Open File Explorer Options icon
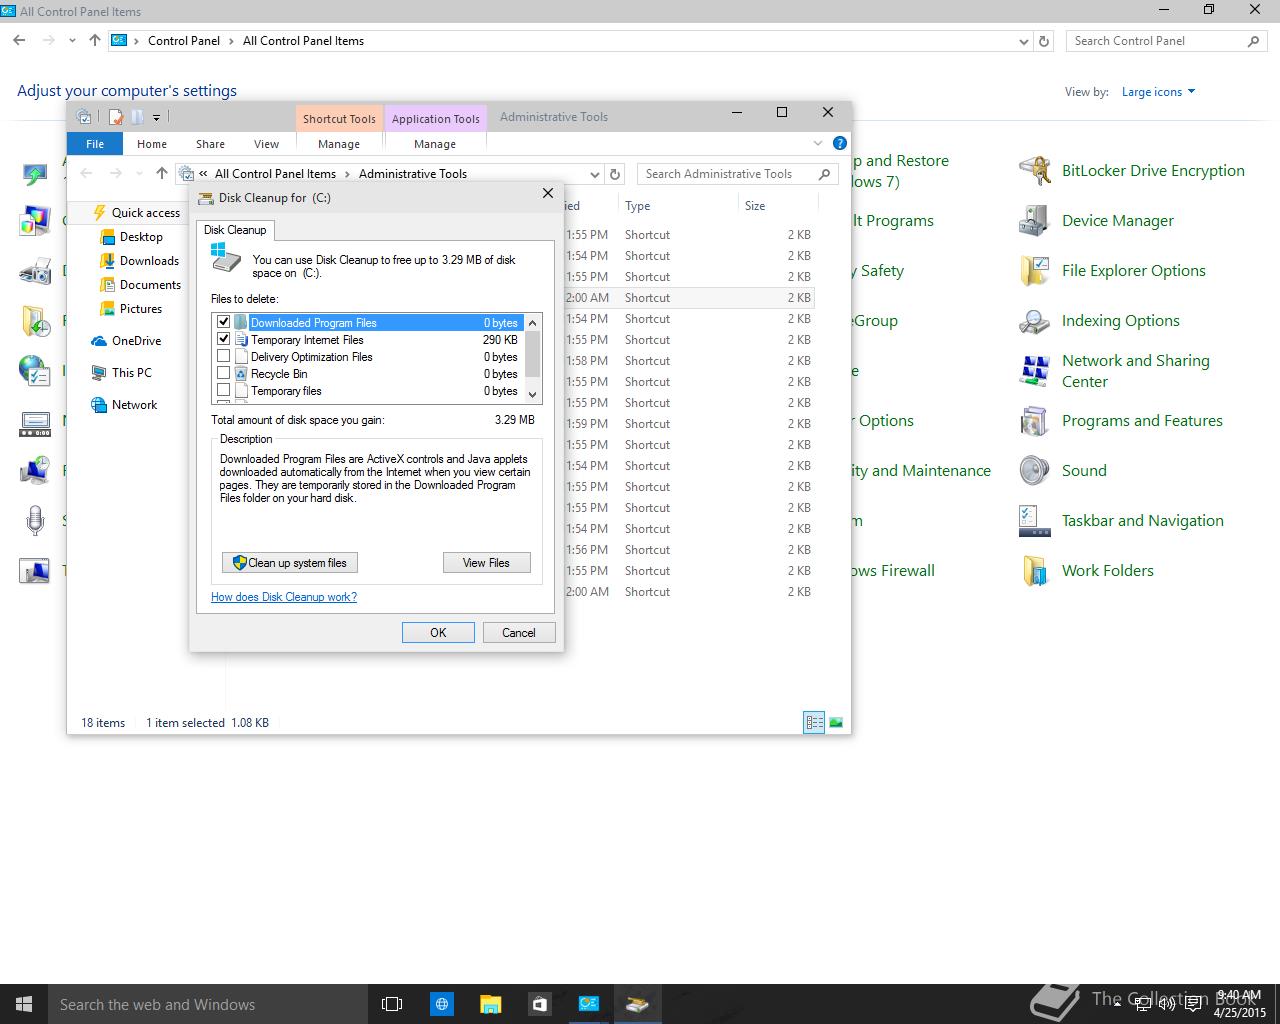Viewport: 1280px width, 1024px height. (1035, 271)
